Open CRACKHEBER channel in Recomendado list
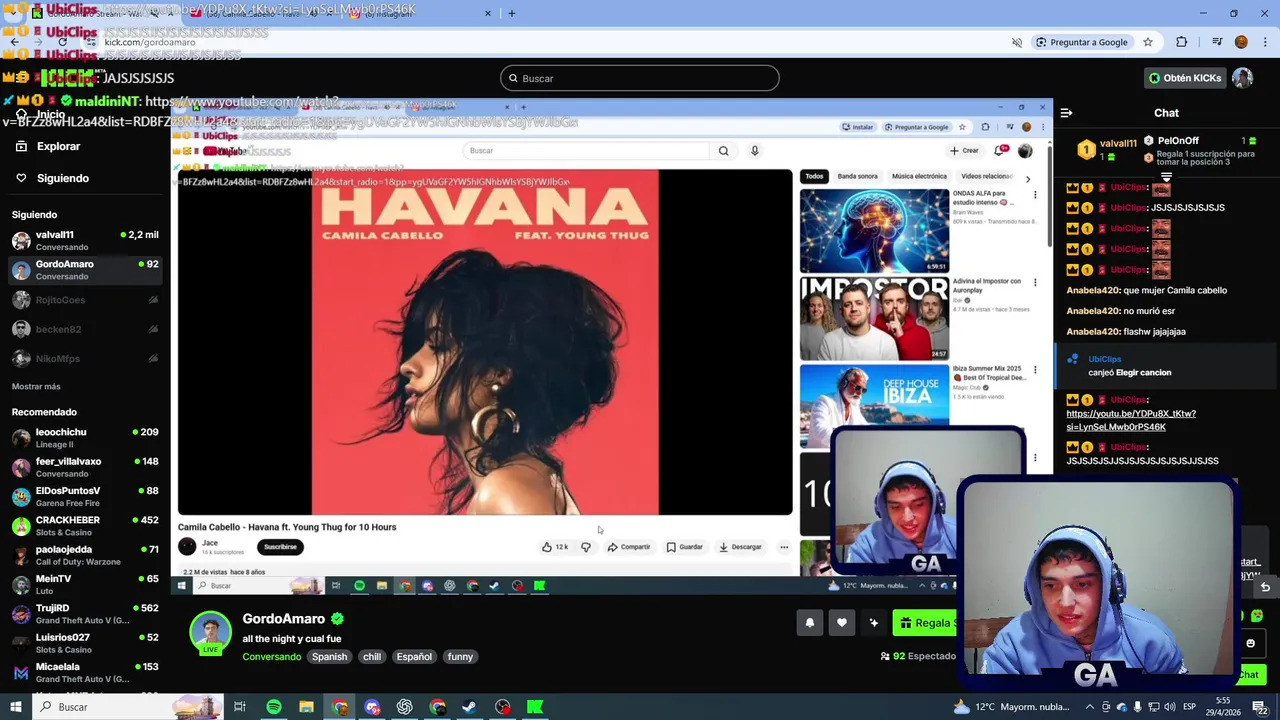Image resolution: width=1280 pixels, height=720 pixels. click(x=85, y=526)
